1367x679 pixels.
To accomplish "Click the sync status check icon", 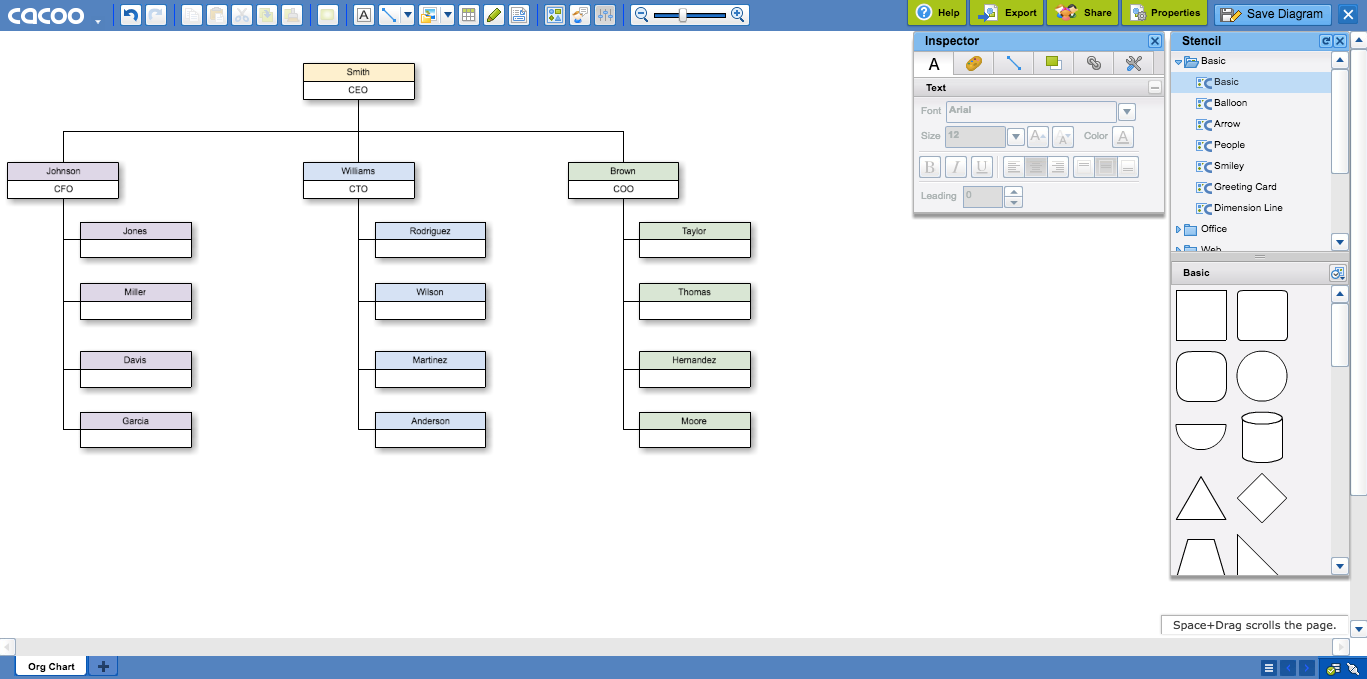I will tap(1333, 669).
